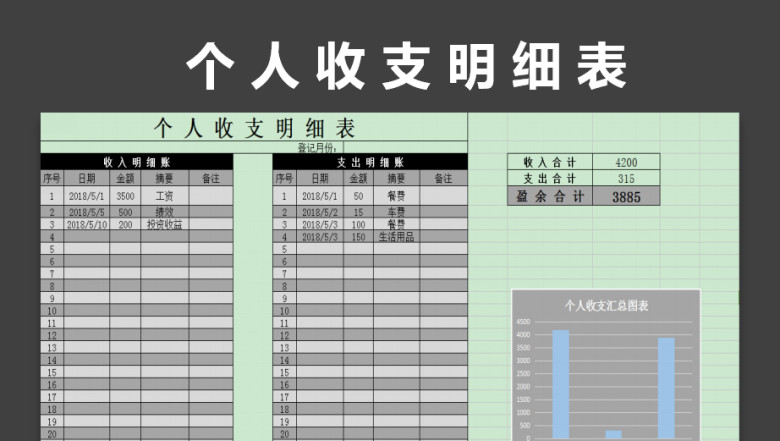780x441 pixels.
Task: Click income date cell 2018/5/10
Action: (87, 224)
